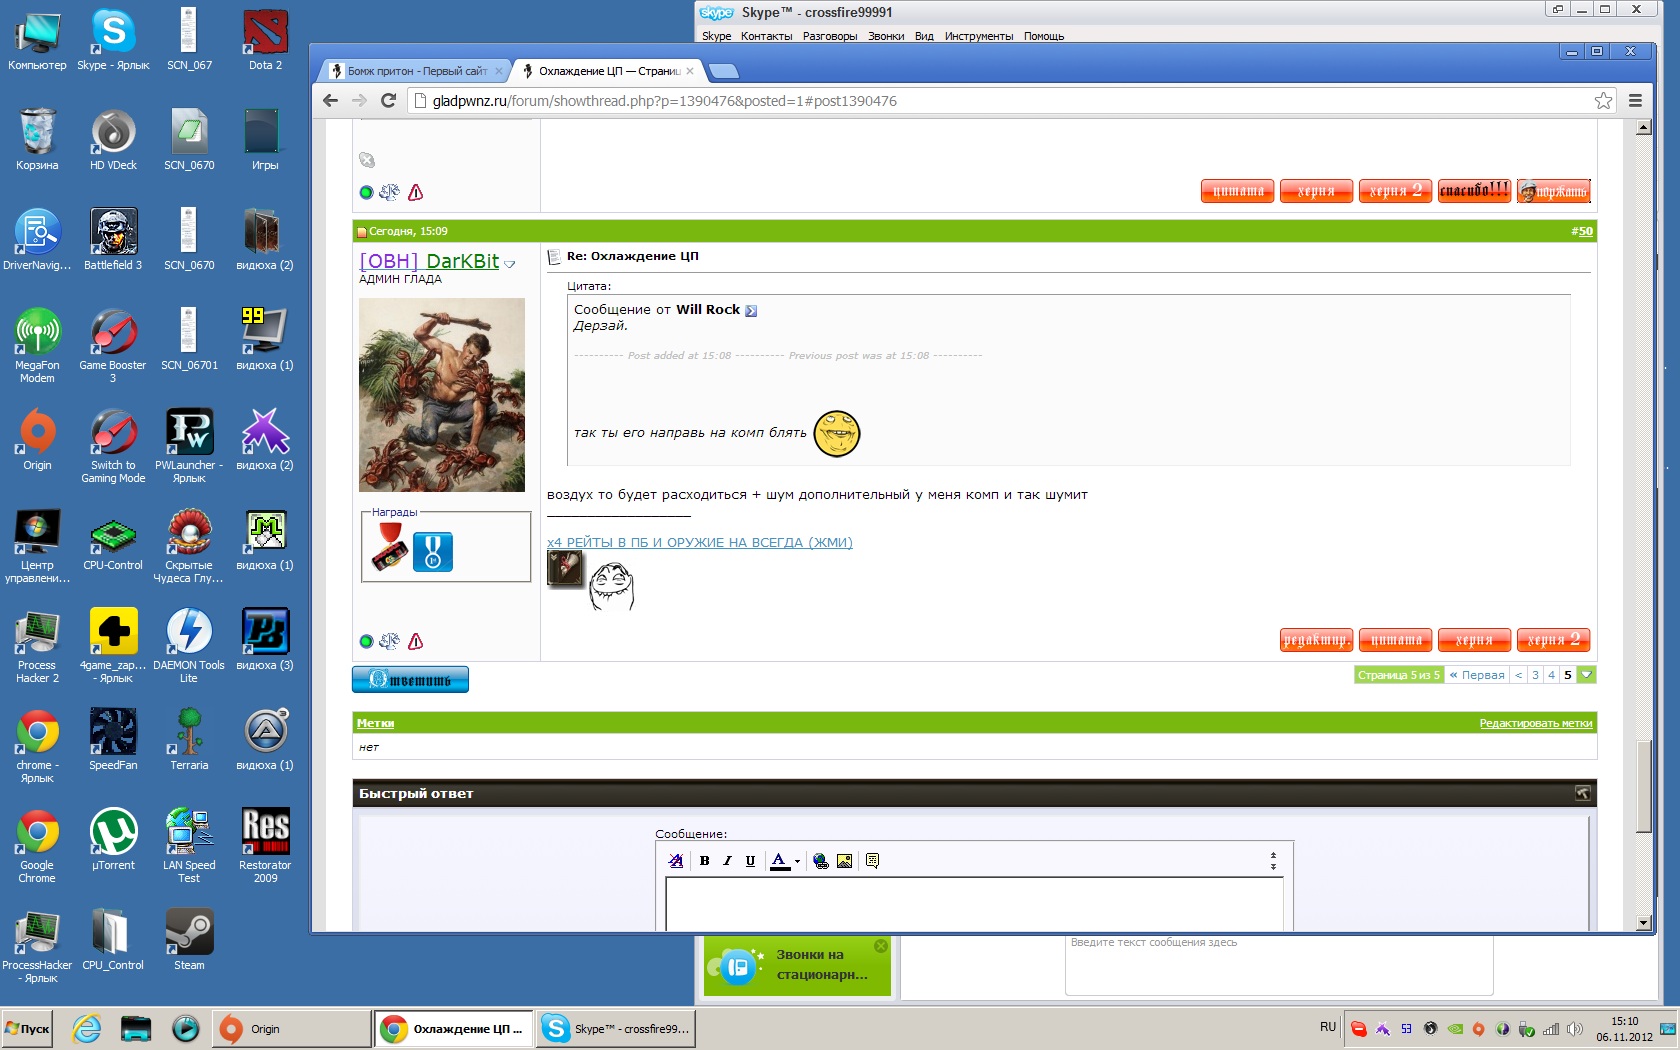Image resolution: width=1680 pixels, height=1050 pixels.
Task: Click inside the quick reply message box
Action: click(x=974, y=903)
